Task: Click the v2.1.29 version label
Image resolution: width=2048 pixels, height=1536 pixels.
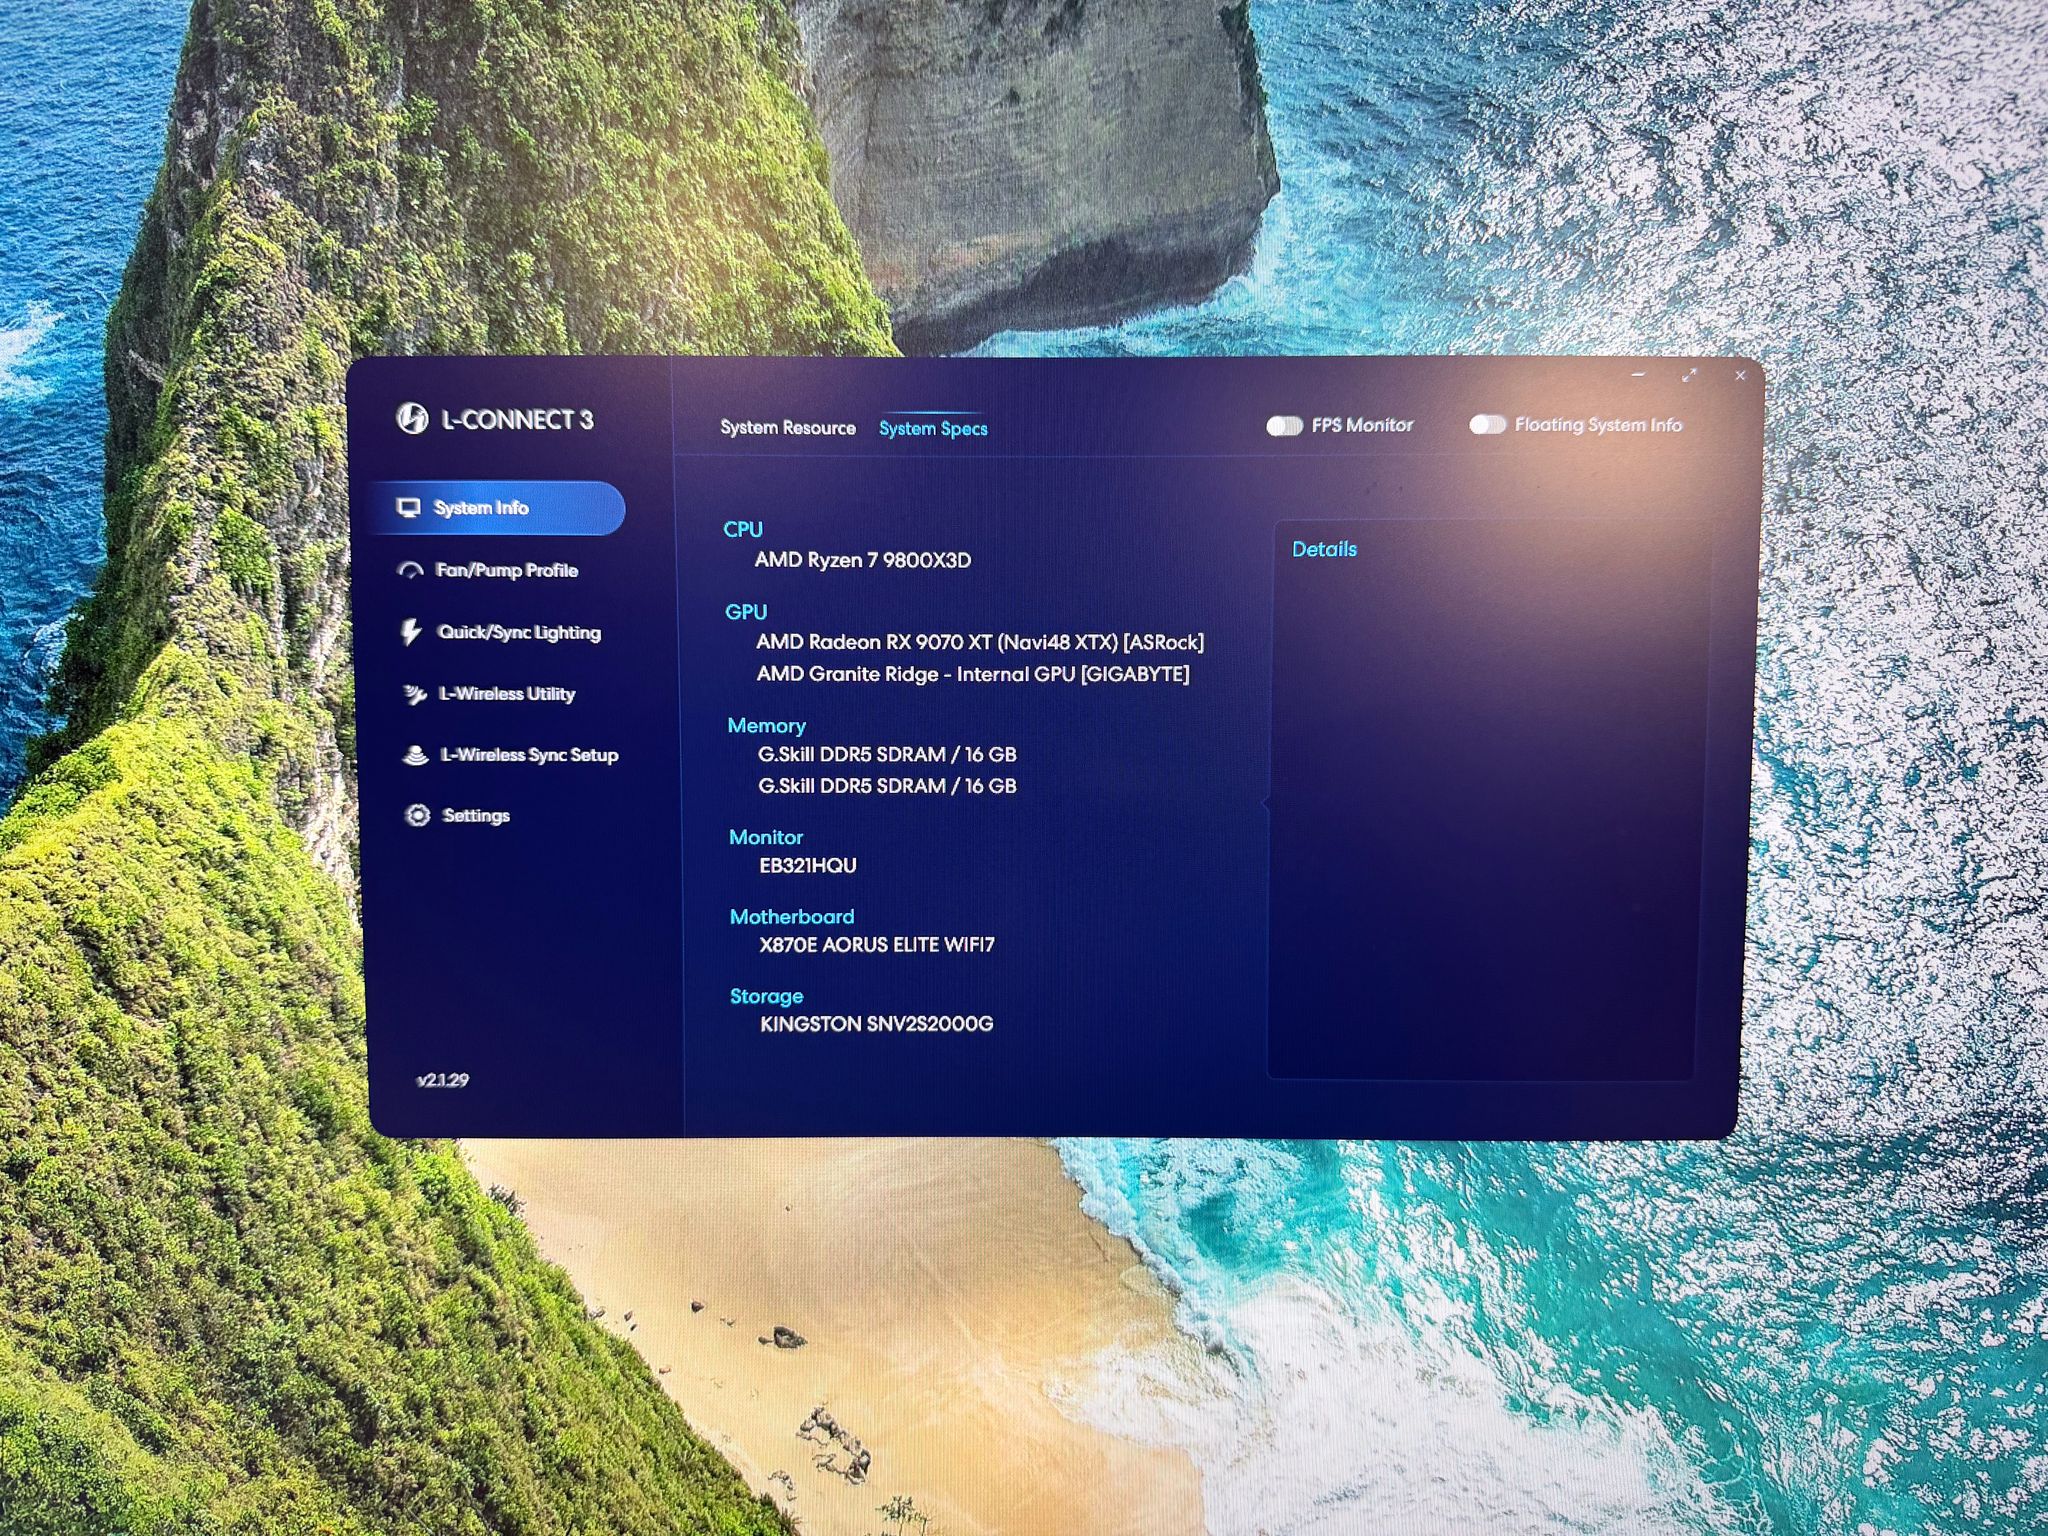Action: pyautogui.click(x=443, y=1080)
